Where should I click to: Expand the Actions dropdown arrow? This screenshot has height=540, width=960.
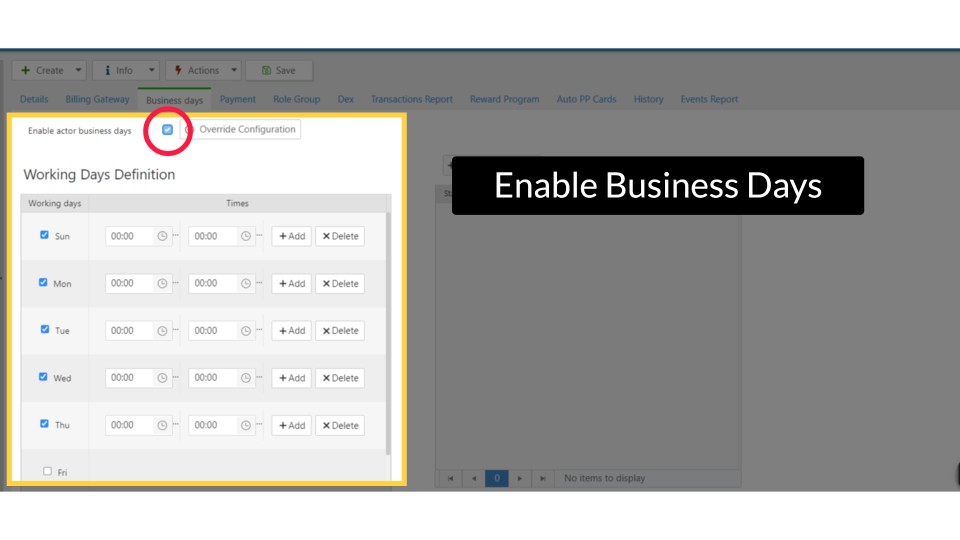pos(233,71)
